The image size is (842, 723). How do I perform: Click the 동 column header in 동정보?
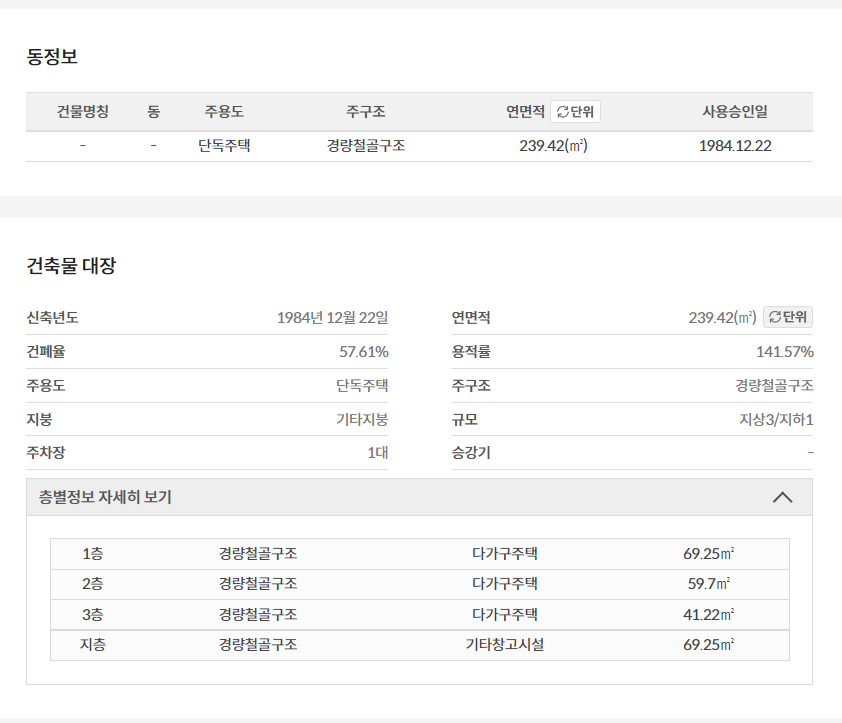pyautogui.click(x=154, y=112)
